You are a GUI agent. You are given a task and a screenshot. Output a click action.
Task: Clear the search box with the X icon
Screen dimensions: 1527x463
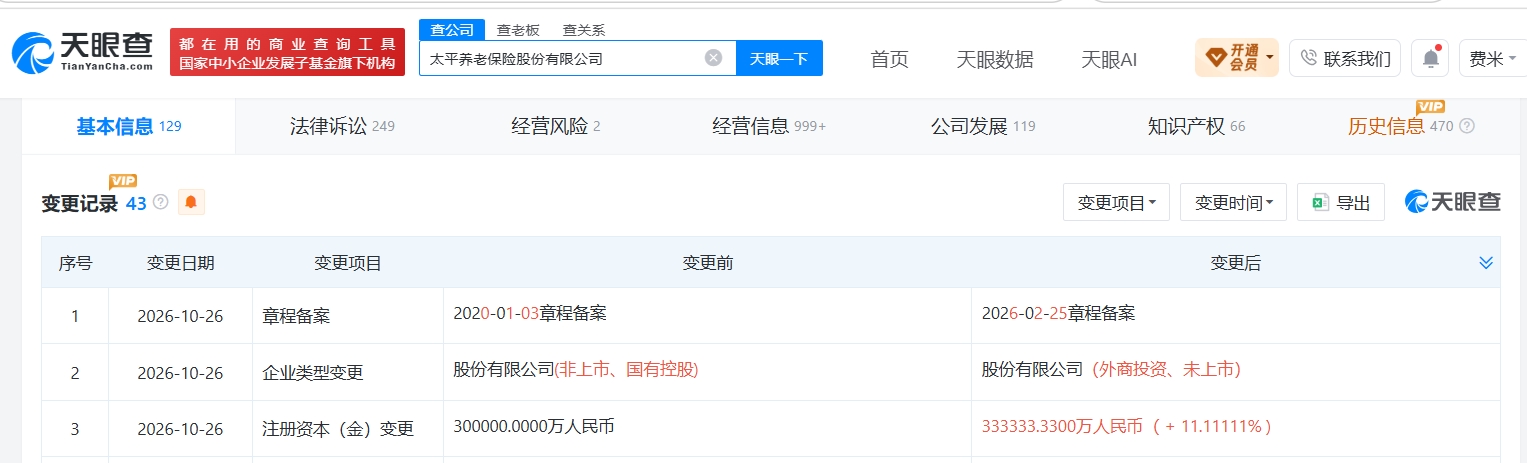tap(713, 58)
